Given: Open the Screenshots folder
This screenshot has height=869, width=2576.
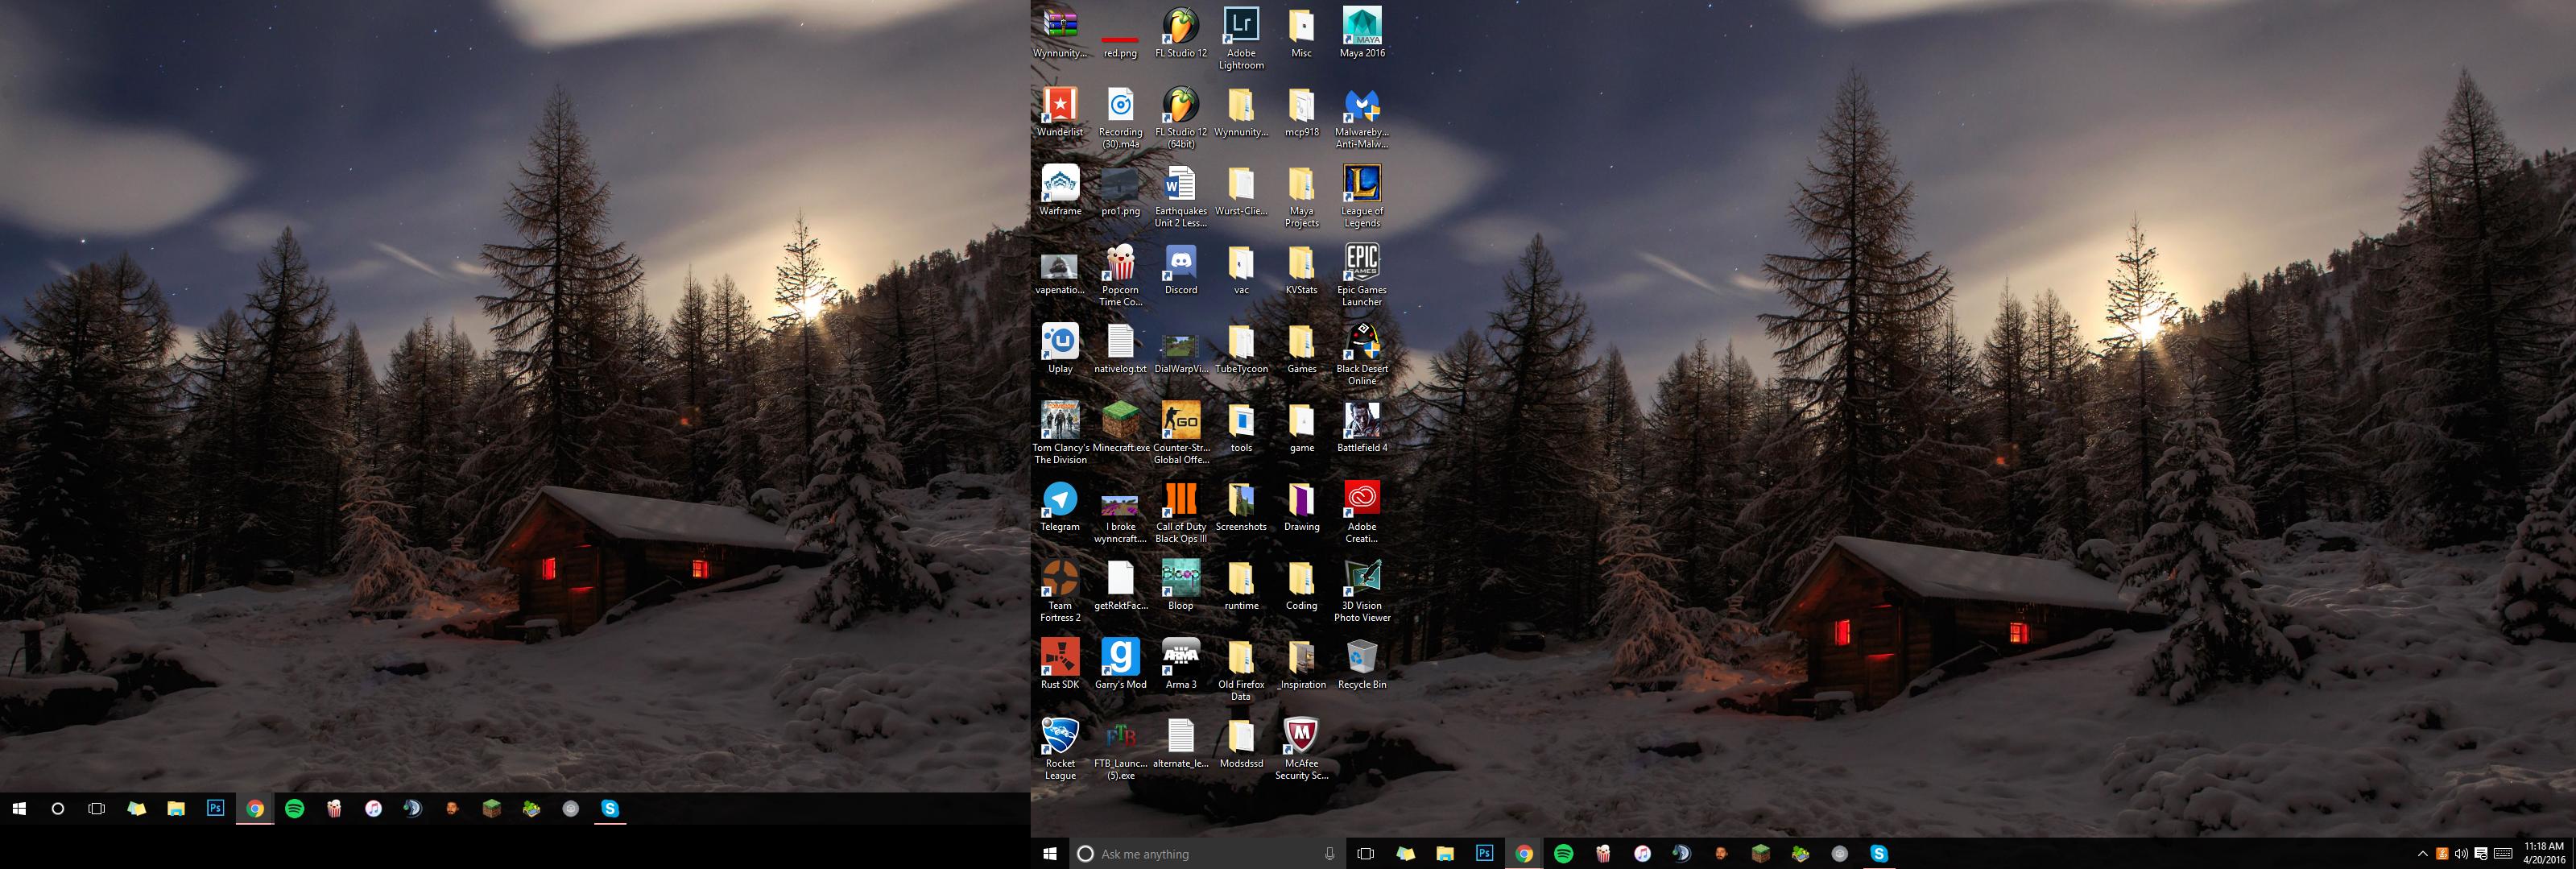Looking at the screenshot, I should [x=1241, y=506].
